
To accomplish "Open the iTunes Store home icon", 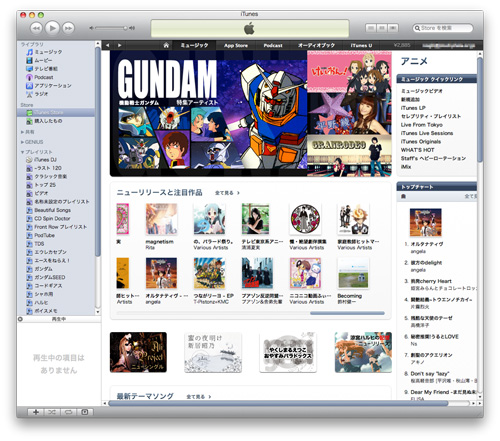I will (x=166, y=45).
